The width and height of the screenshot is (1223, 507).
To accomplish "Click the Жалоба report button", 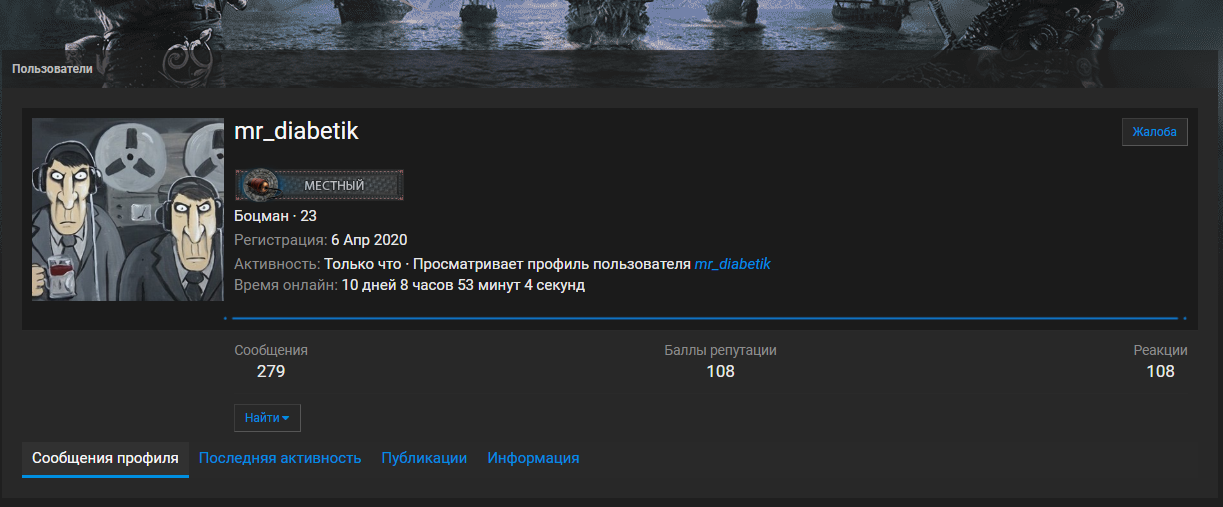I will (1154, 131).
